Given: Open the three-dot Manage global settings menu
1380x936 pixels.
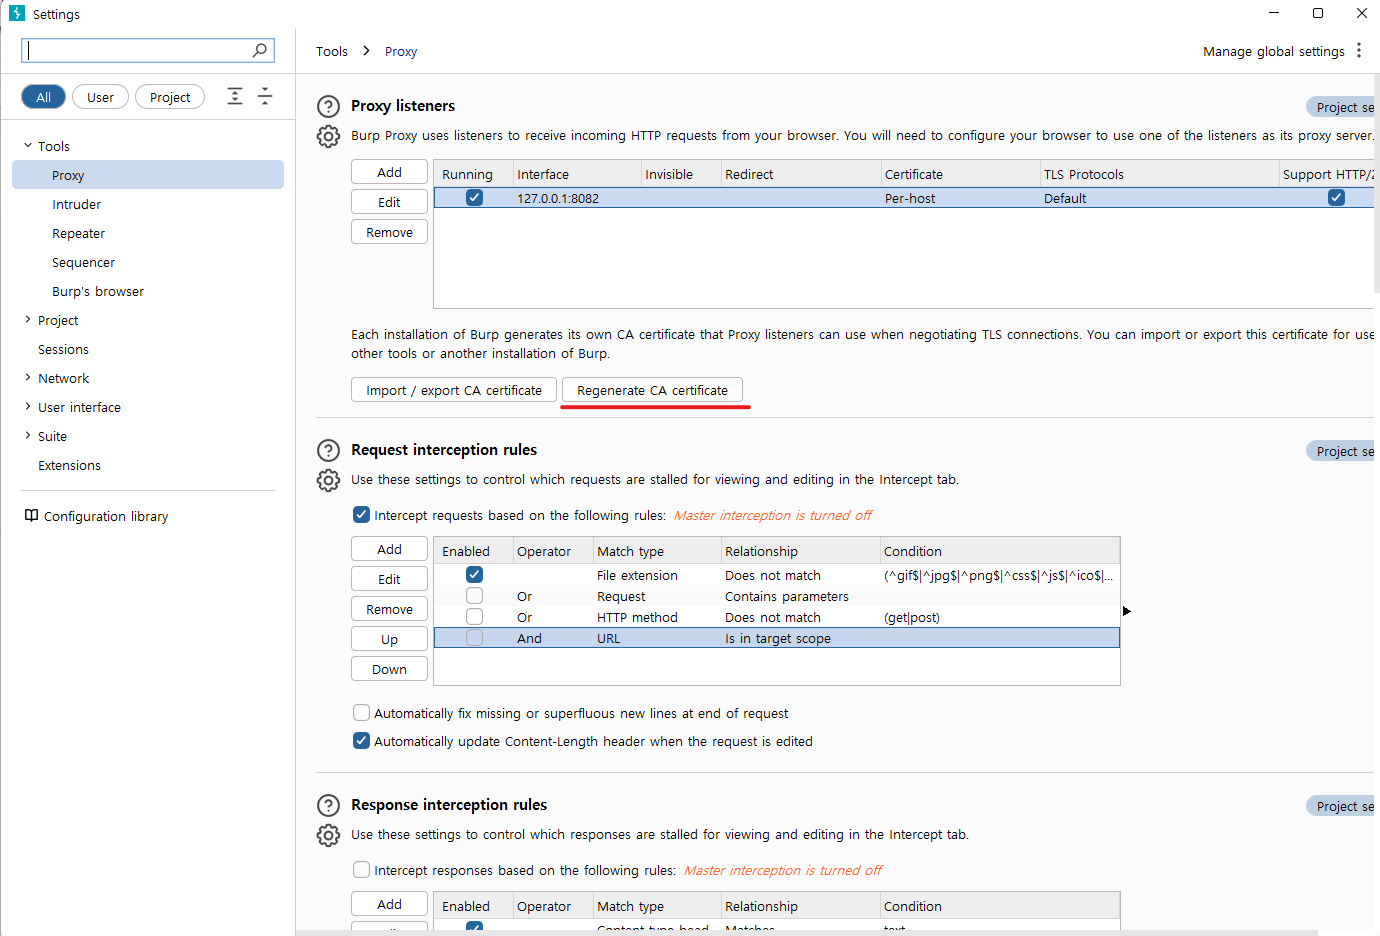Looking at the screenshot, I should point(1359,51).
